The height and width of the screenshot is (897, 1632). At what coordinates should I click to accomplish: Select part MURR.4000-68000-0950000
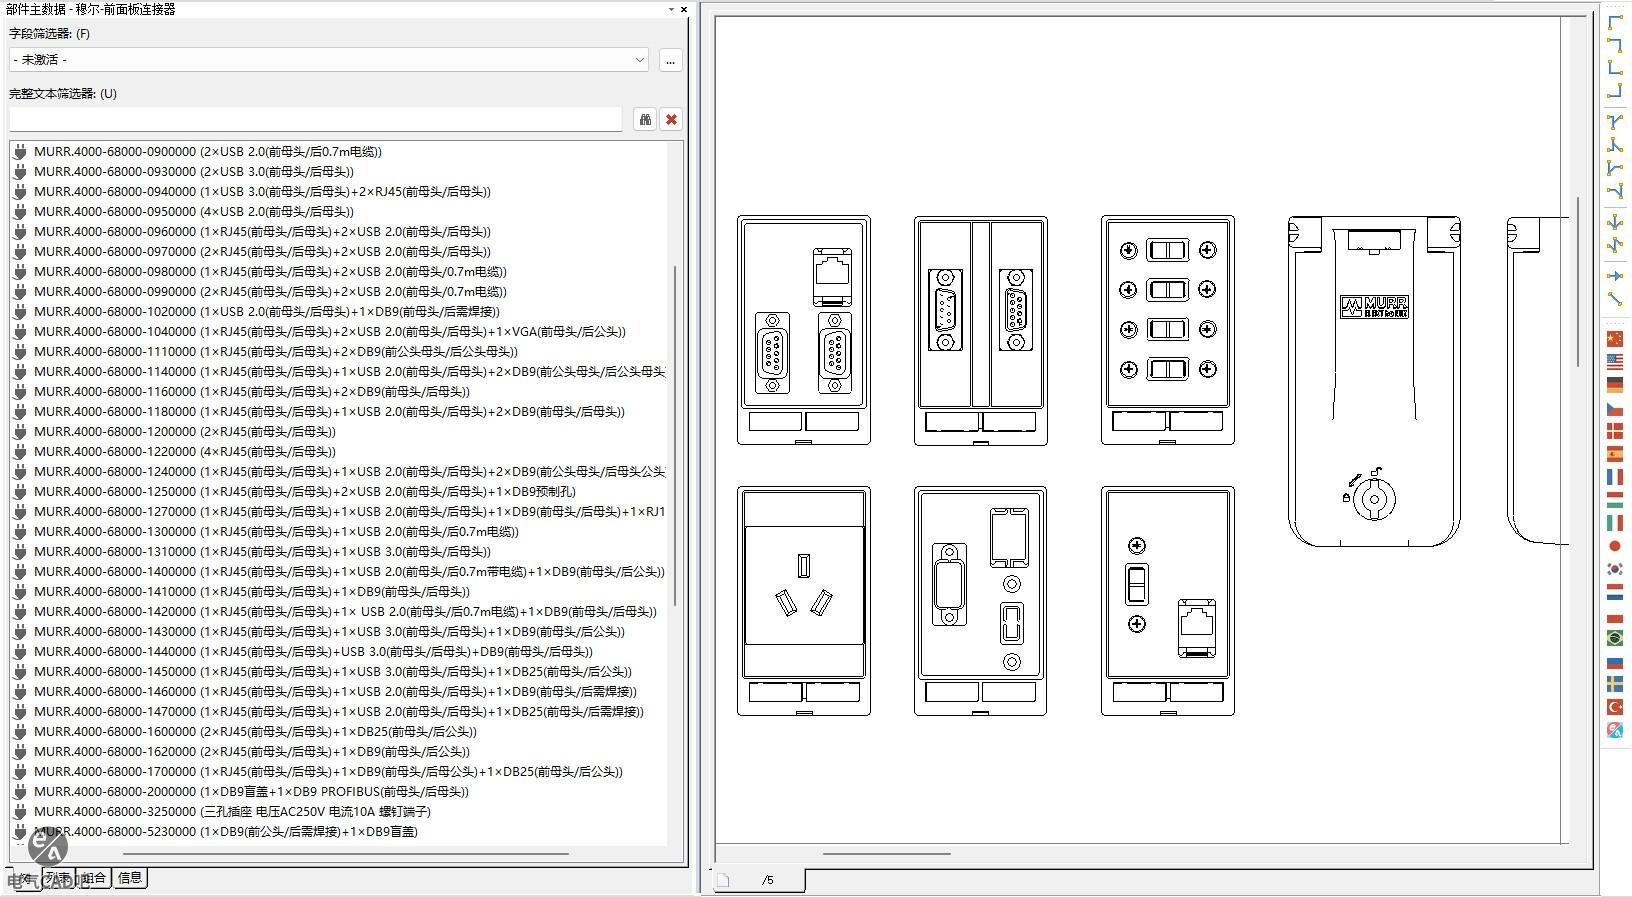pyautogui.click(x=194, y=212)
